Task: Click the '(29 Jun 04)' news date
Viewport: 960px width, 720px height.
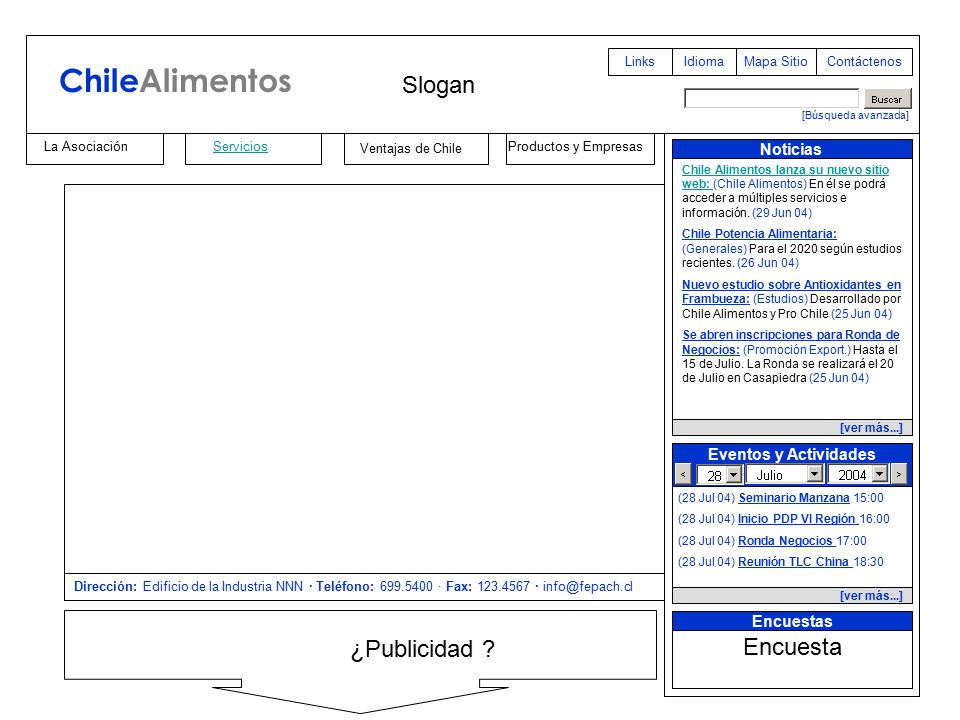Action: pos(782,213)
